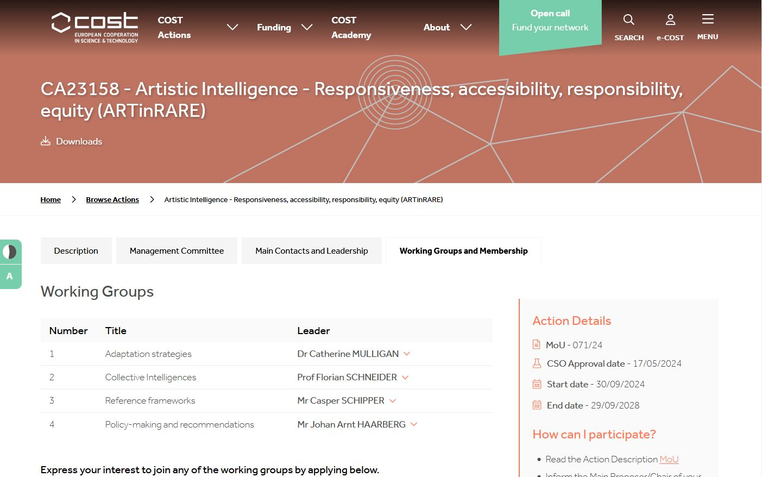Screen dimensions: 762x477
Task: Click the font size A accessibility button
Action: coord(9,276)
